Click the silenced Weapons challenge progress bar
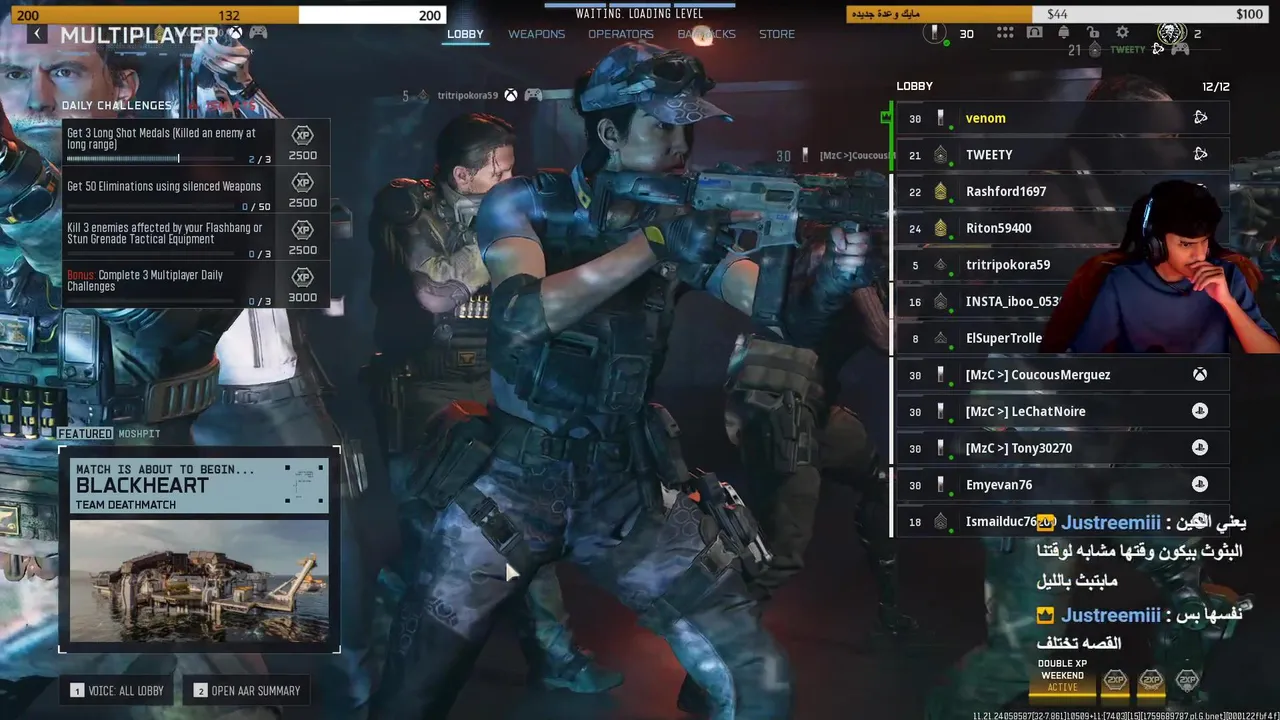The height and width of the screenshot is (720, 1280). pyautogui.click(x=153, y=207)
